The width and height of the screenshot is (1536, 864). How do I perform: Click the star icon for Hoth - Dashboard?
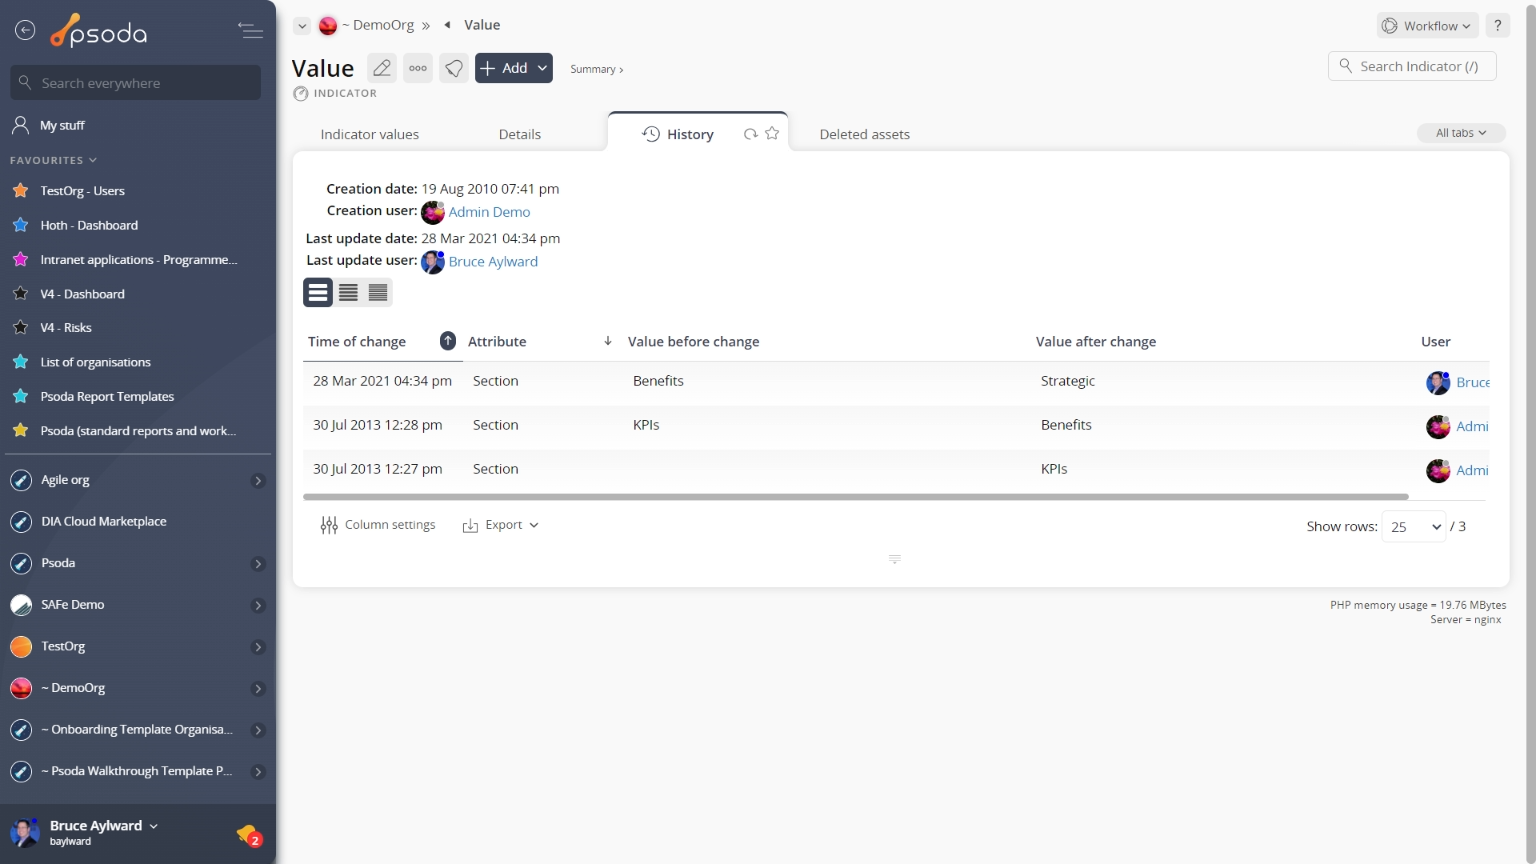point(20,225)
